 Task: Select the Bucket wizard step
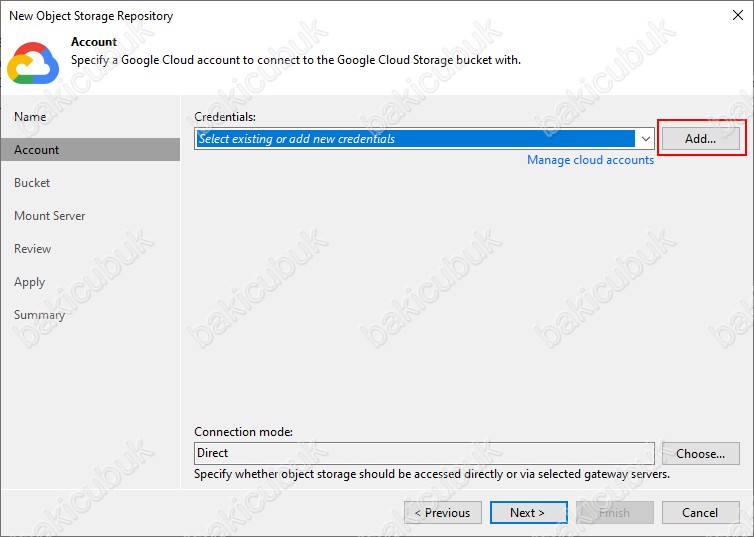click(32, 183)
